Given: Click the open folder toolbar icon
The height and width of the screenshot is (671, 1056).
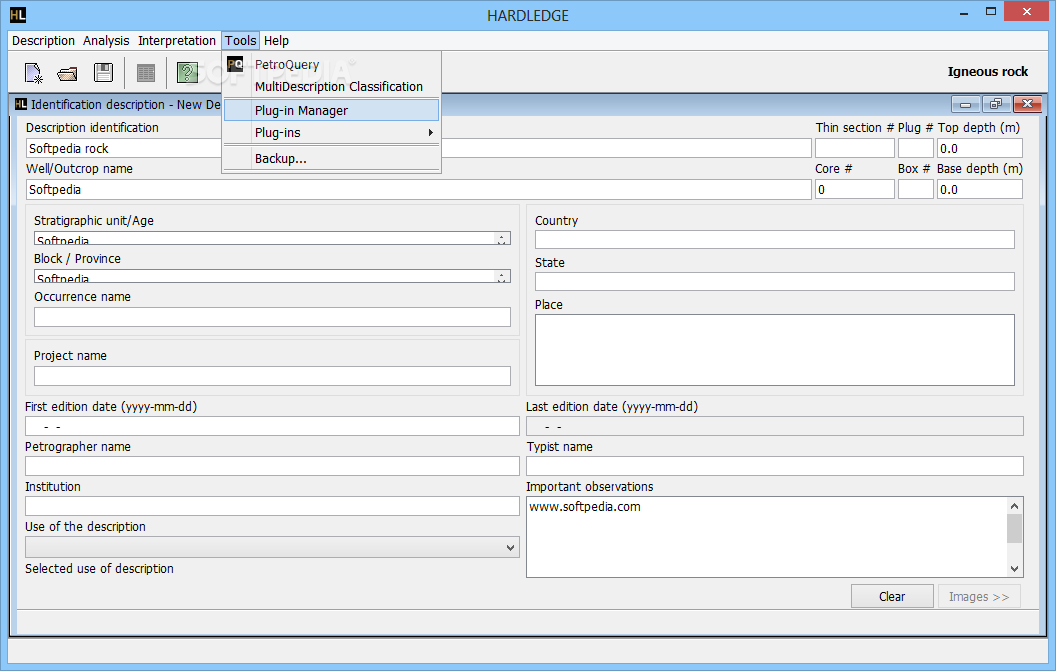Looking at the screenshot, I should (x=67, y=73).
